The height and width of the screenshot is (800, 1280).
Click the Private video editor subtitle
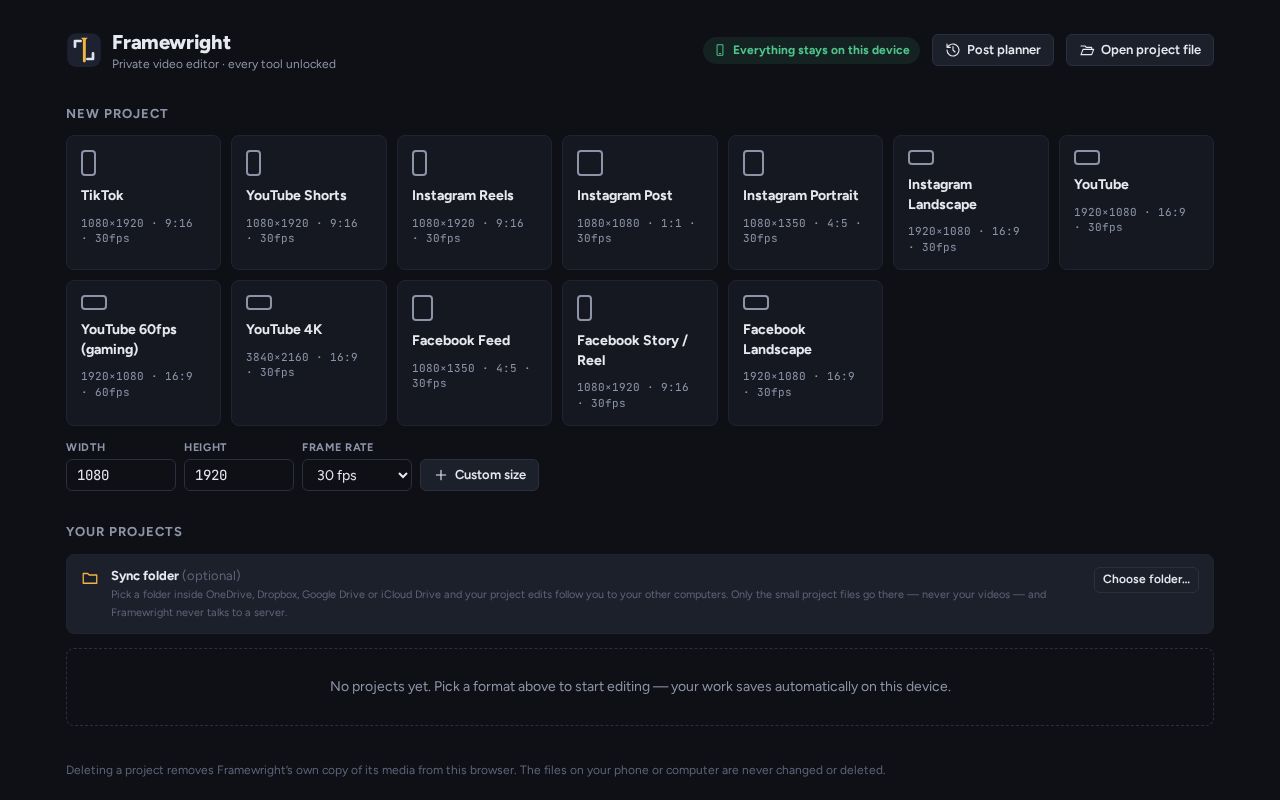224,64
